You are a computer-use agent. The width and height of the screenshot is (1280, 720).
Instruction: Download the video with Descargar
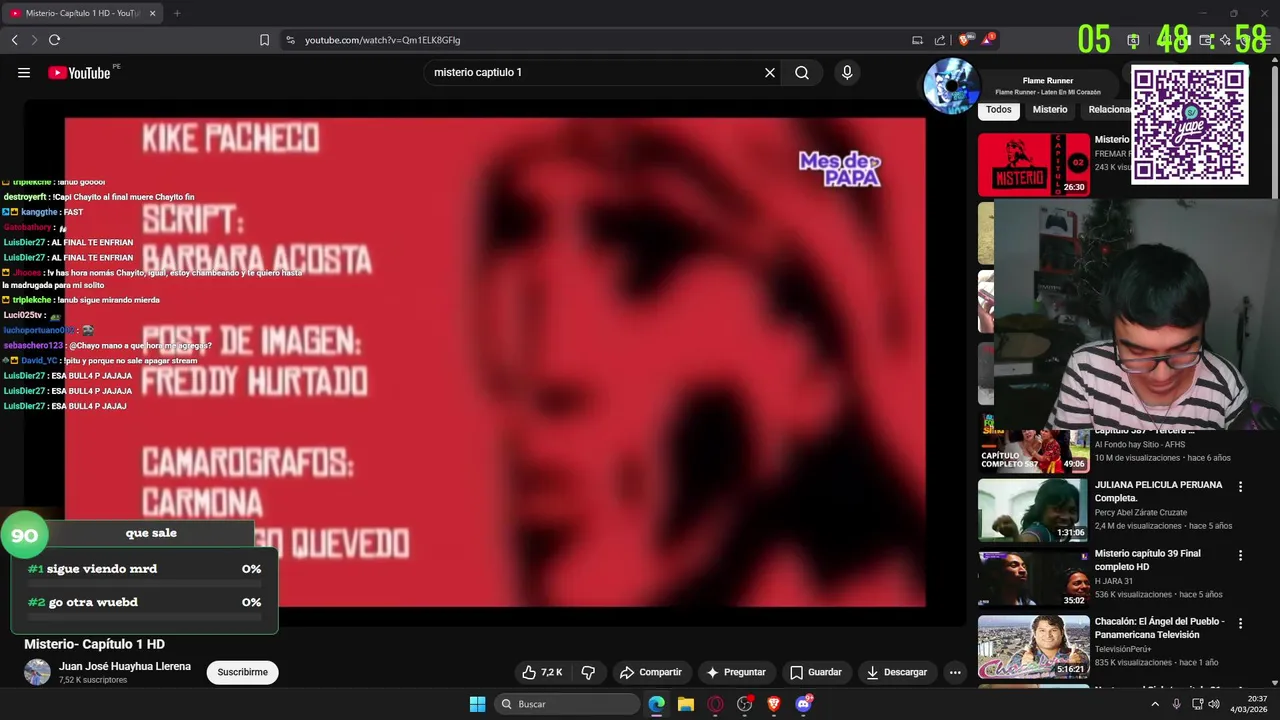point(896,672)
